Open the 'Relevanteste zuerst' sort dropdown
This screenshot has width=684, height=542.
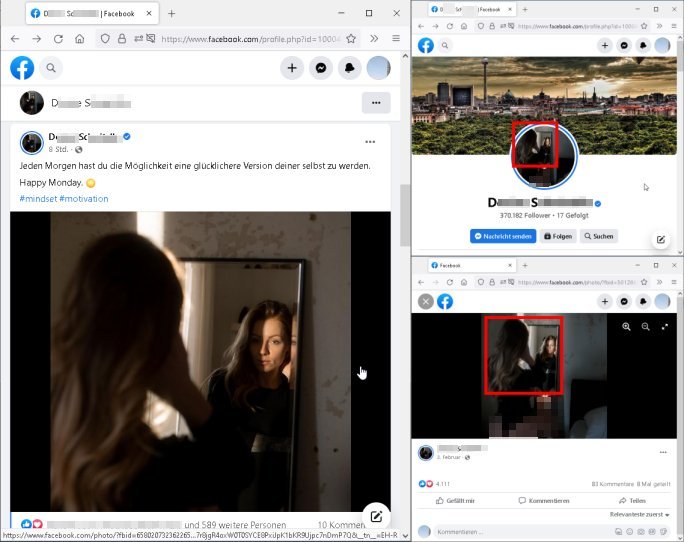640,515
